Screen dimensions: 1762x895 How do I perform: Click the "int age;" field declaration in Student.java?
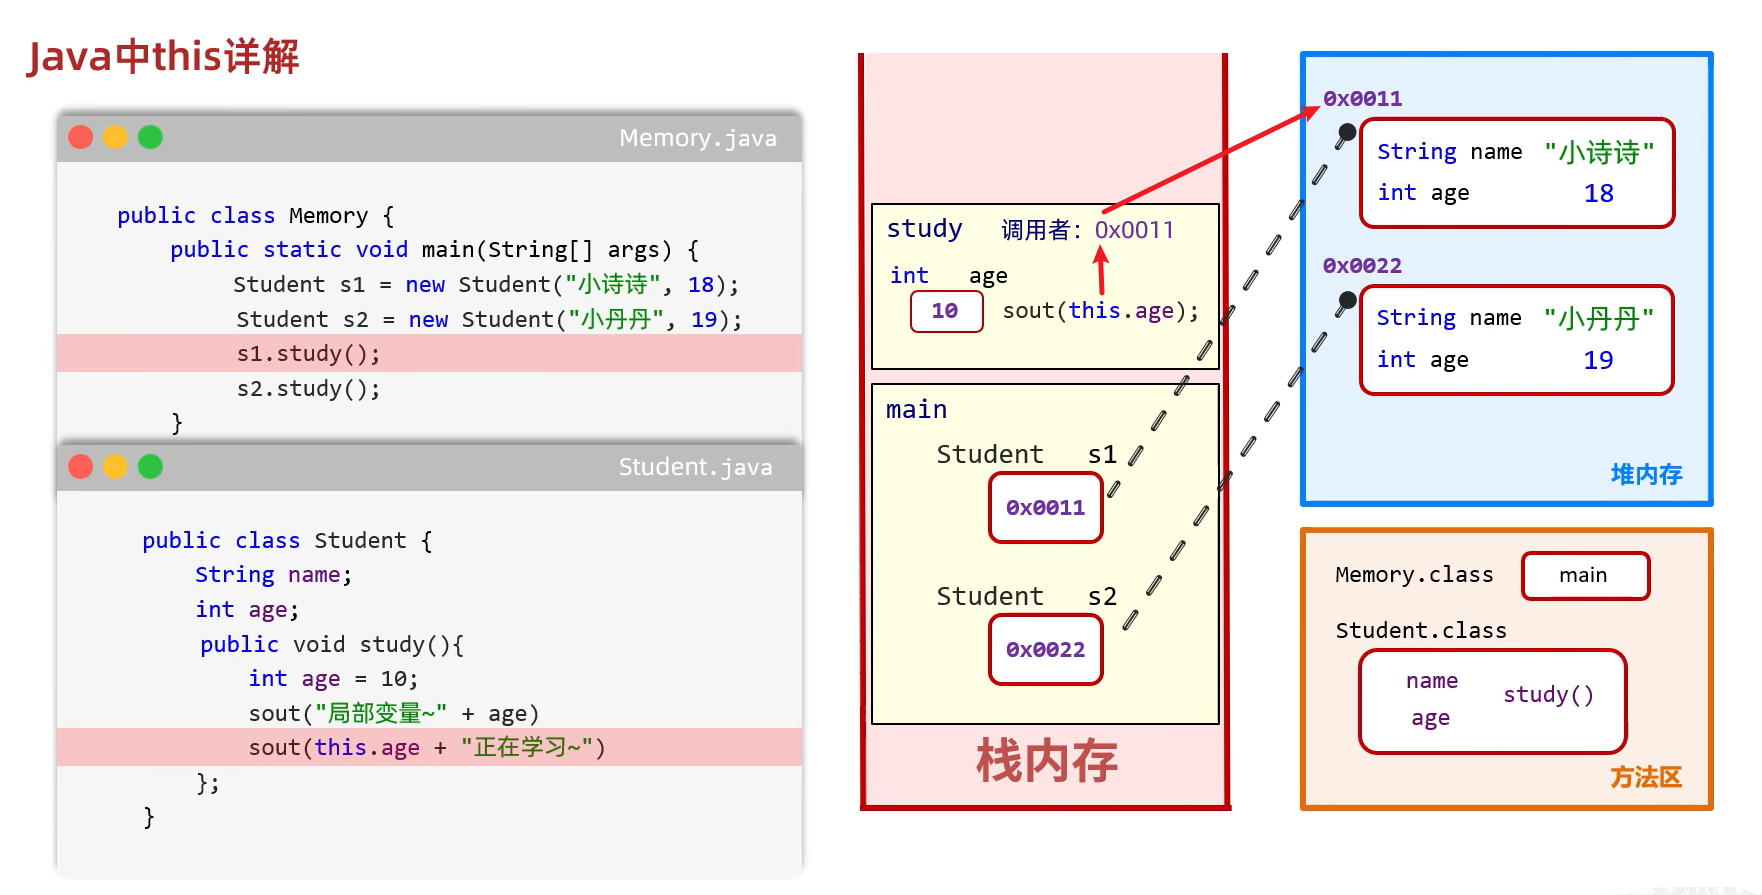pos(247,610)
